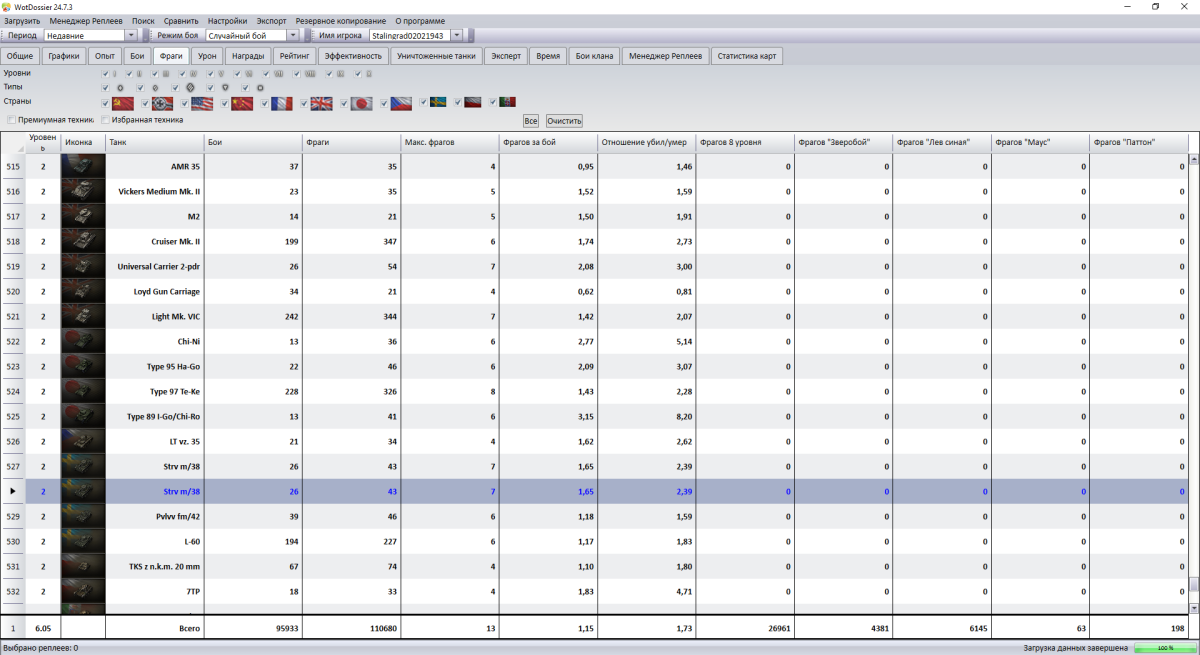Click the Czech flag nation filter
The height and width of the screenshot is (655, 1200).
click(x=400, y=103)
